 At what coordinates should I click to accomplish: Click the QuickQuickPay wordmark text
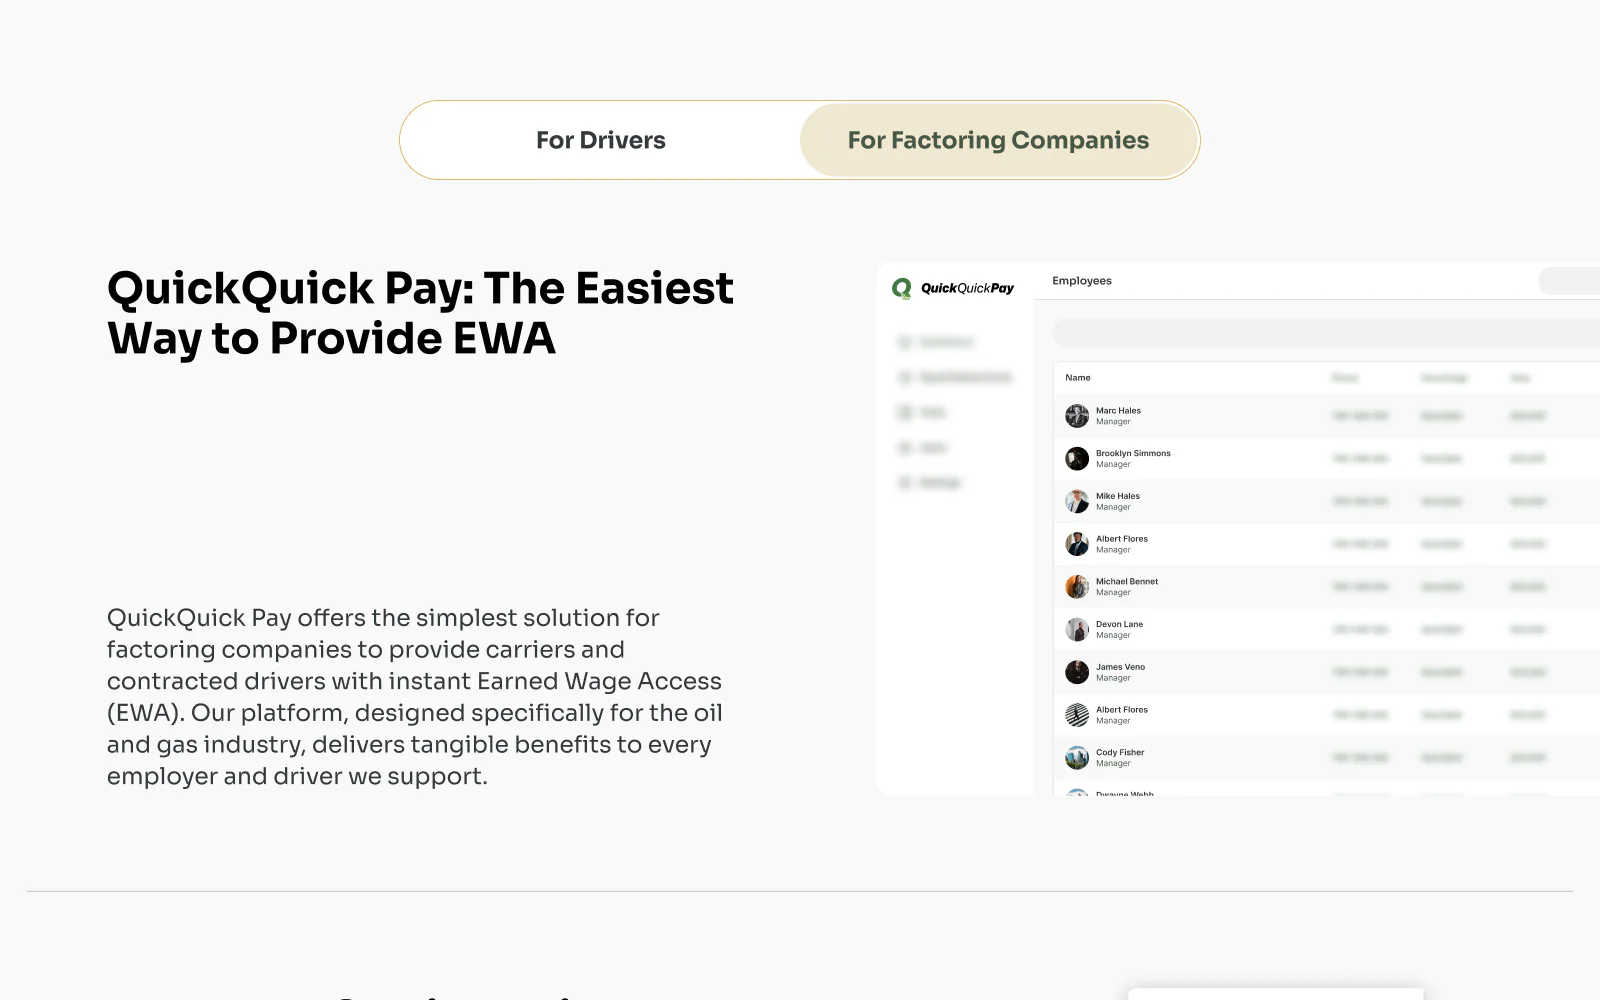967,288
